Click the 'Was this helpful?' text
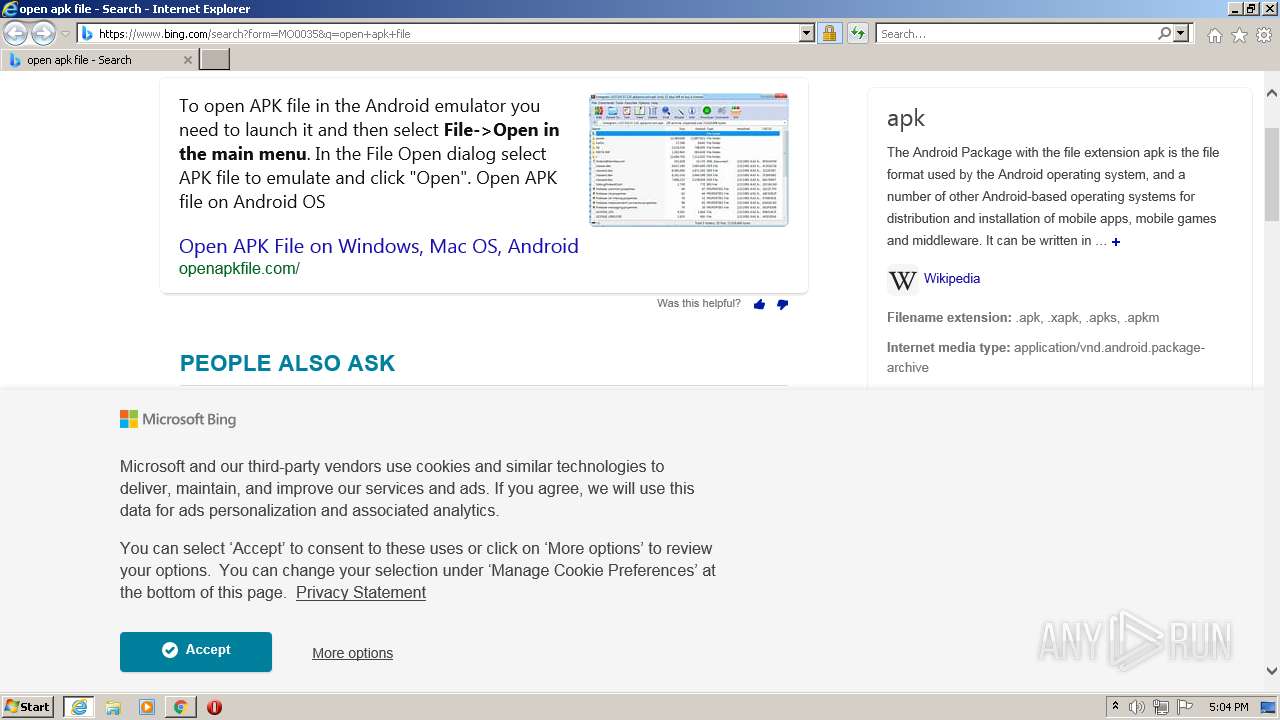1280x720 pixels. coord(699,303)
